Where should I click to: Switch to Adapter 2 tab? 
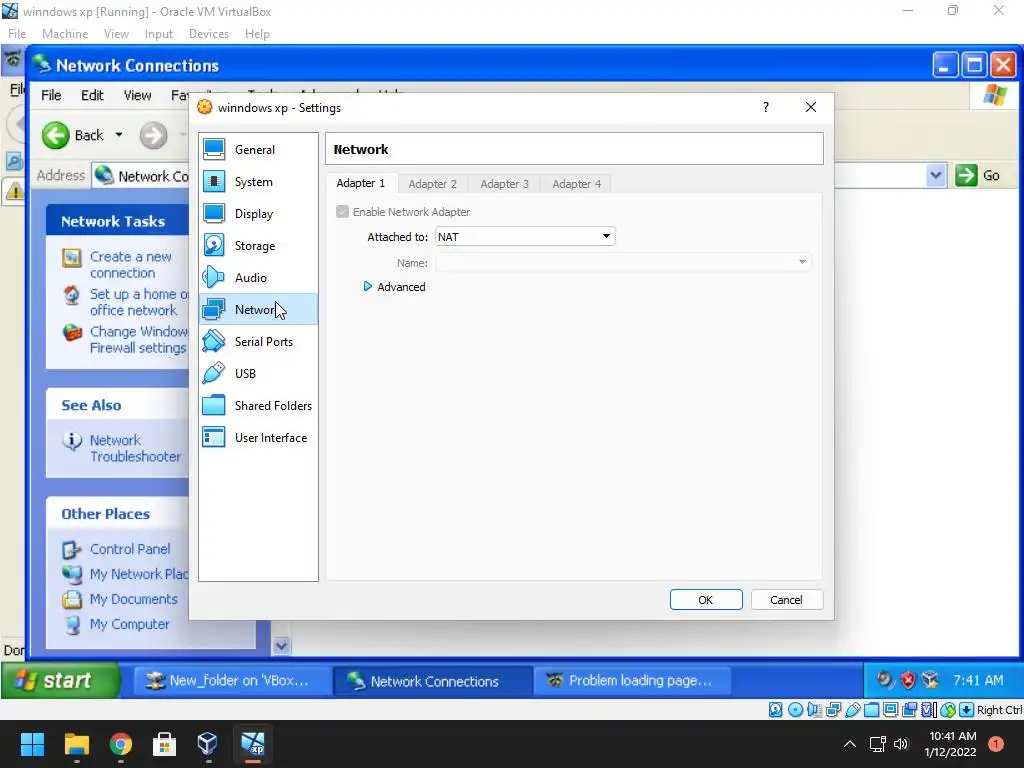coord(432,184)
